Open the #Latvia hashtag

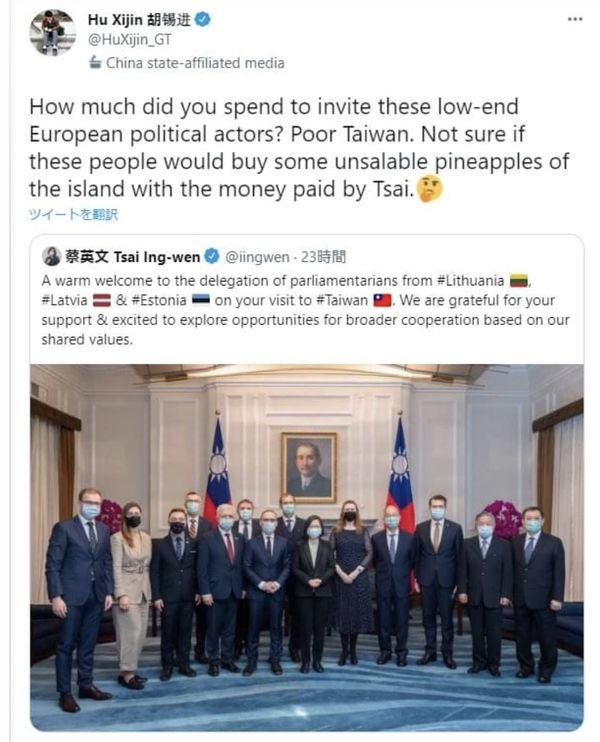pos(64,300)
